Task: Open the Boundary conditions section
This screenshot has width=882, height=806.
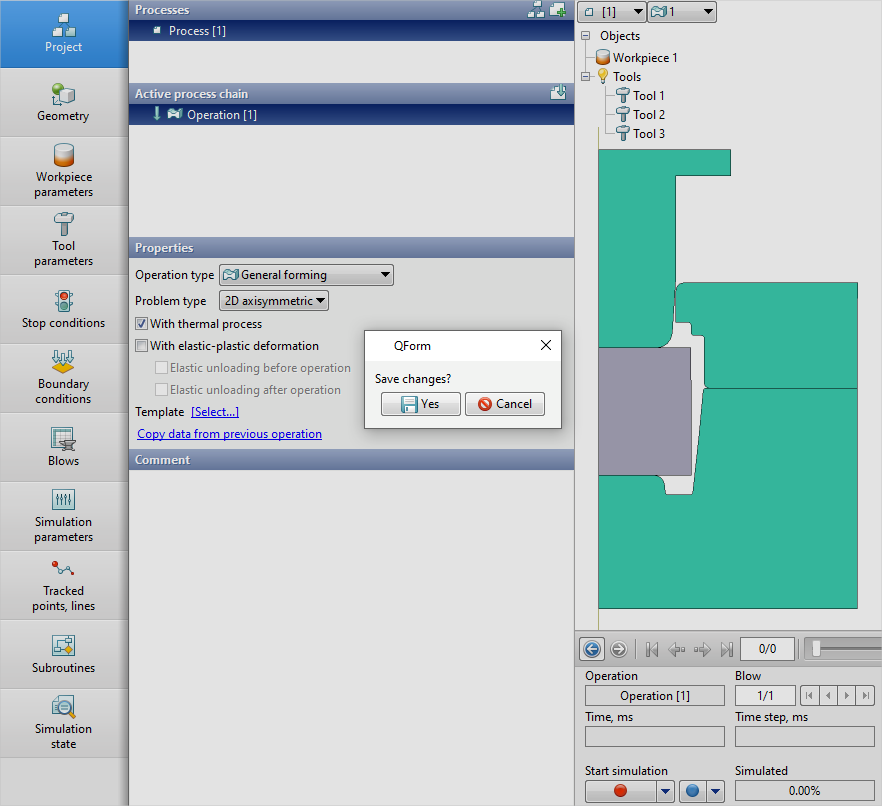Action: tap(63, 378)
